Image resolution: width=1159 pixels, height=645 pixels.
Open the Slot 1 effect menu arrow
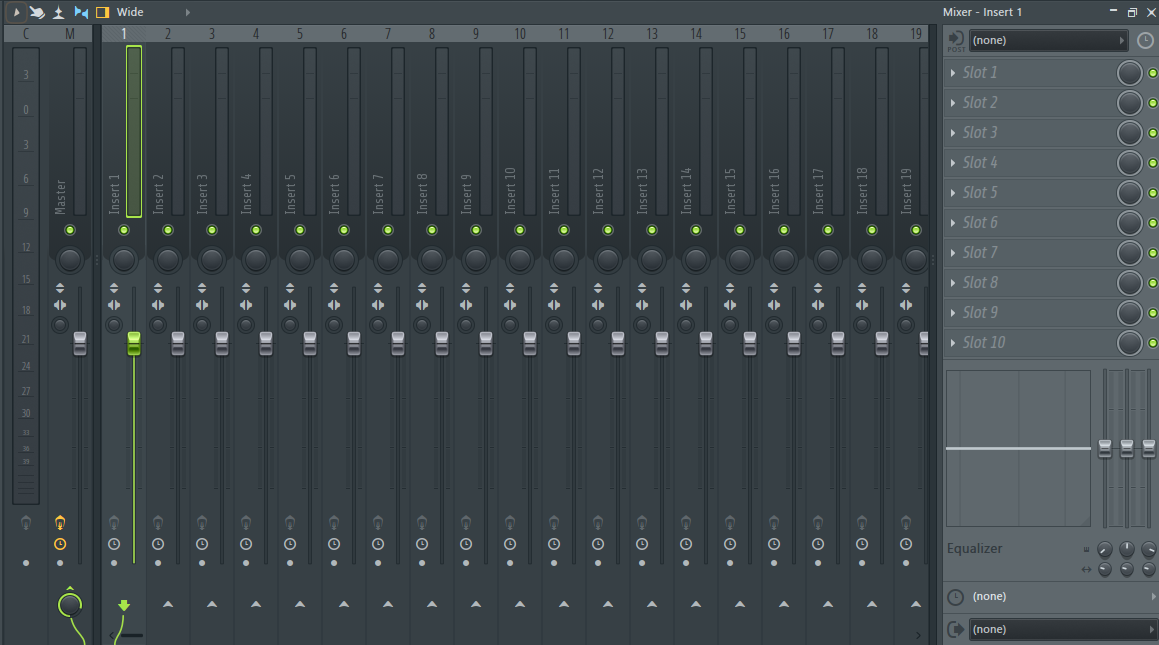click(953, 72)
